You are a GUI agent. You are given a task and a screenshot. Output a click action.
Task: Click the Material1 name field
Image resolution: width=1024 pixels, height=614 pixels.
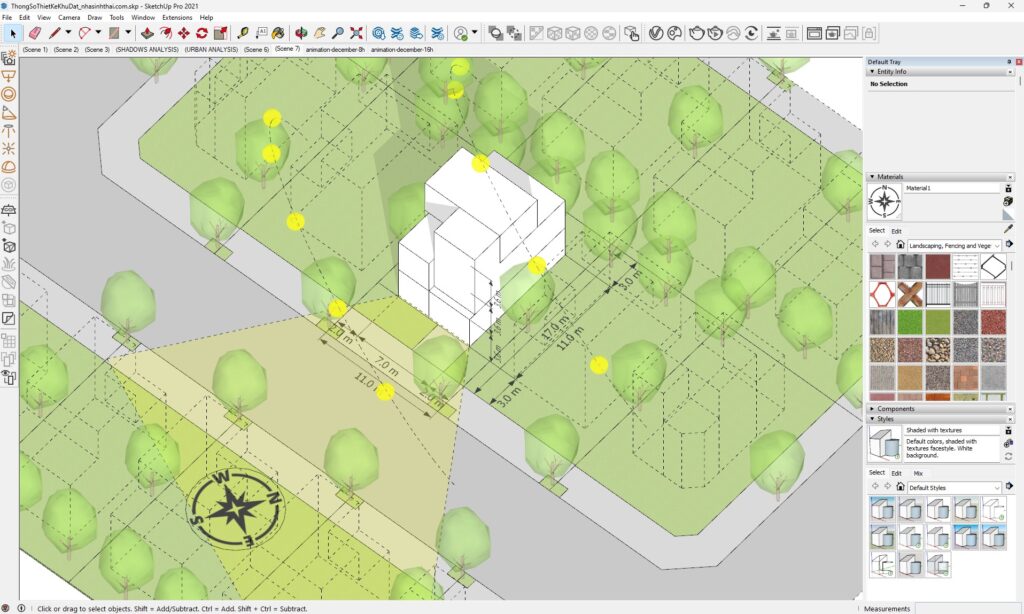pyautogui.click(x=951, y=188)
